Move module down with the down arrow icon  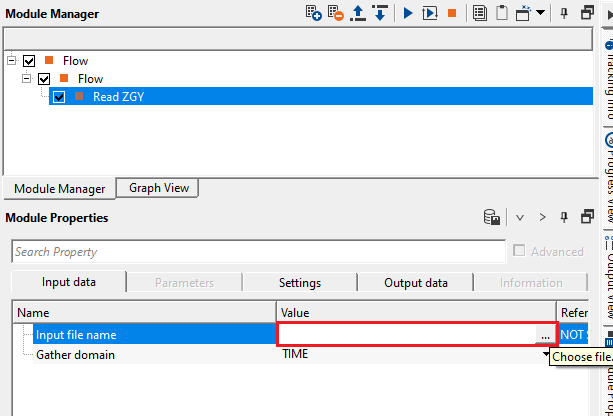(x=379, y=13)
